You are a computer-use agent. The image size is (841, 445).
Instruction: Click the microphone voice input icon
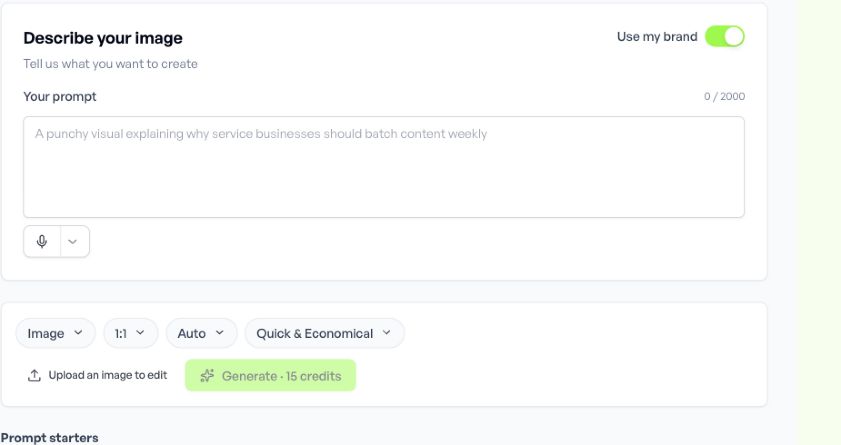[42, 241]
